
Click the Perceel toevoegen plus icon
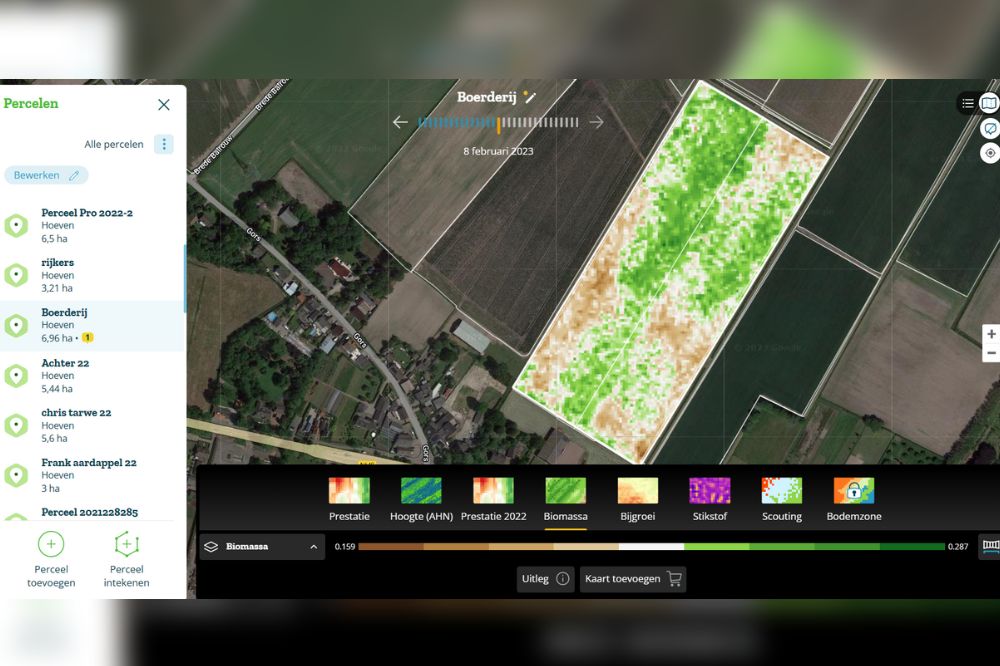click(x=51, y=544)
